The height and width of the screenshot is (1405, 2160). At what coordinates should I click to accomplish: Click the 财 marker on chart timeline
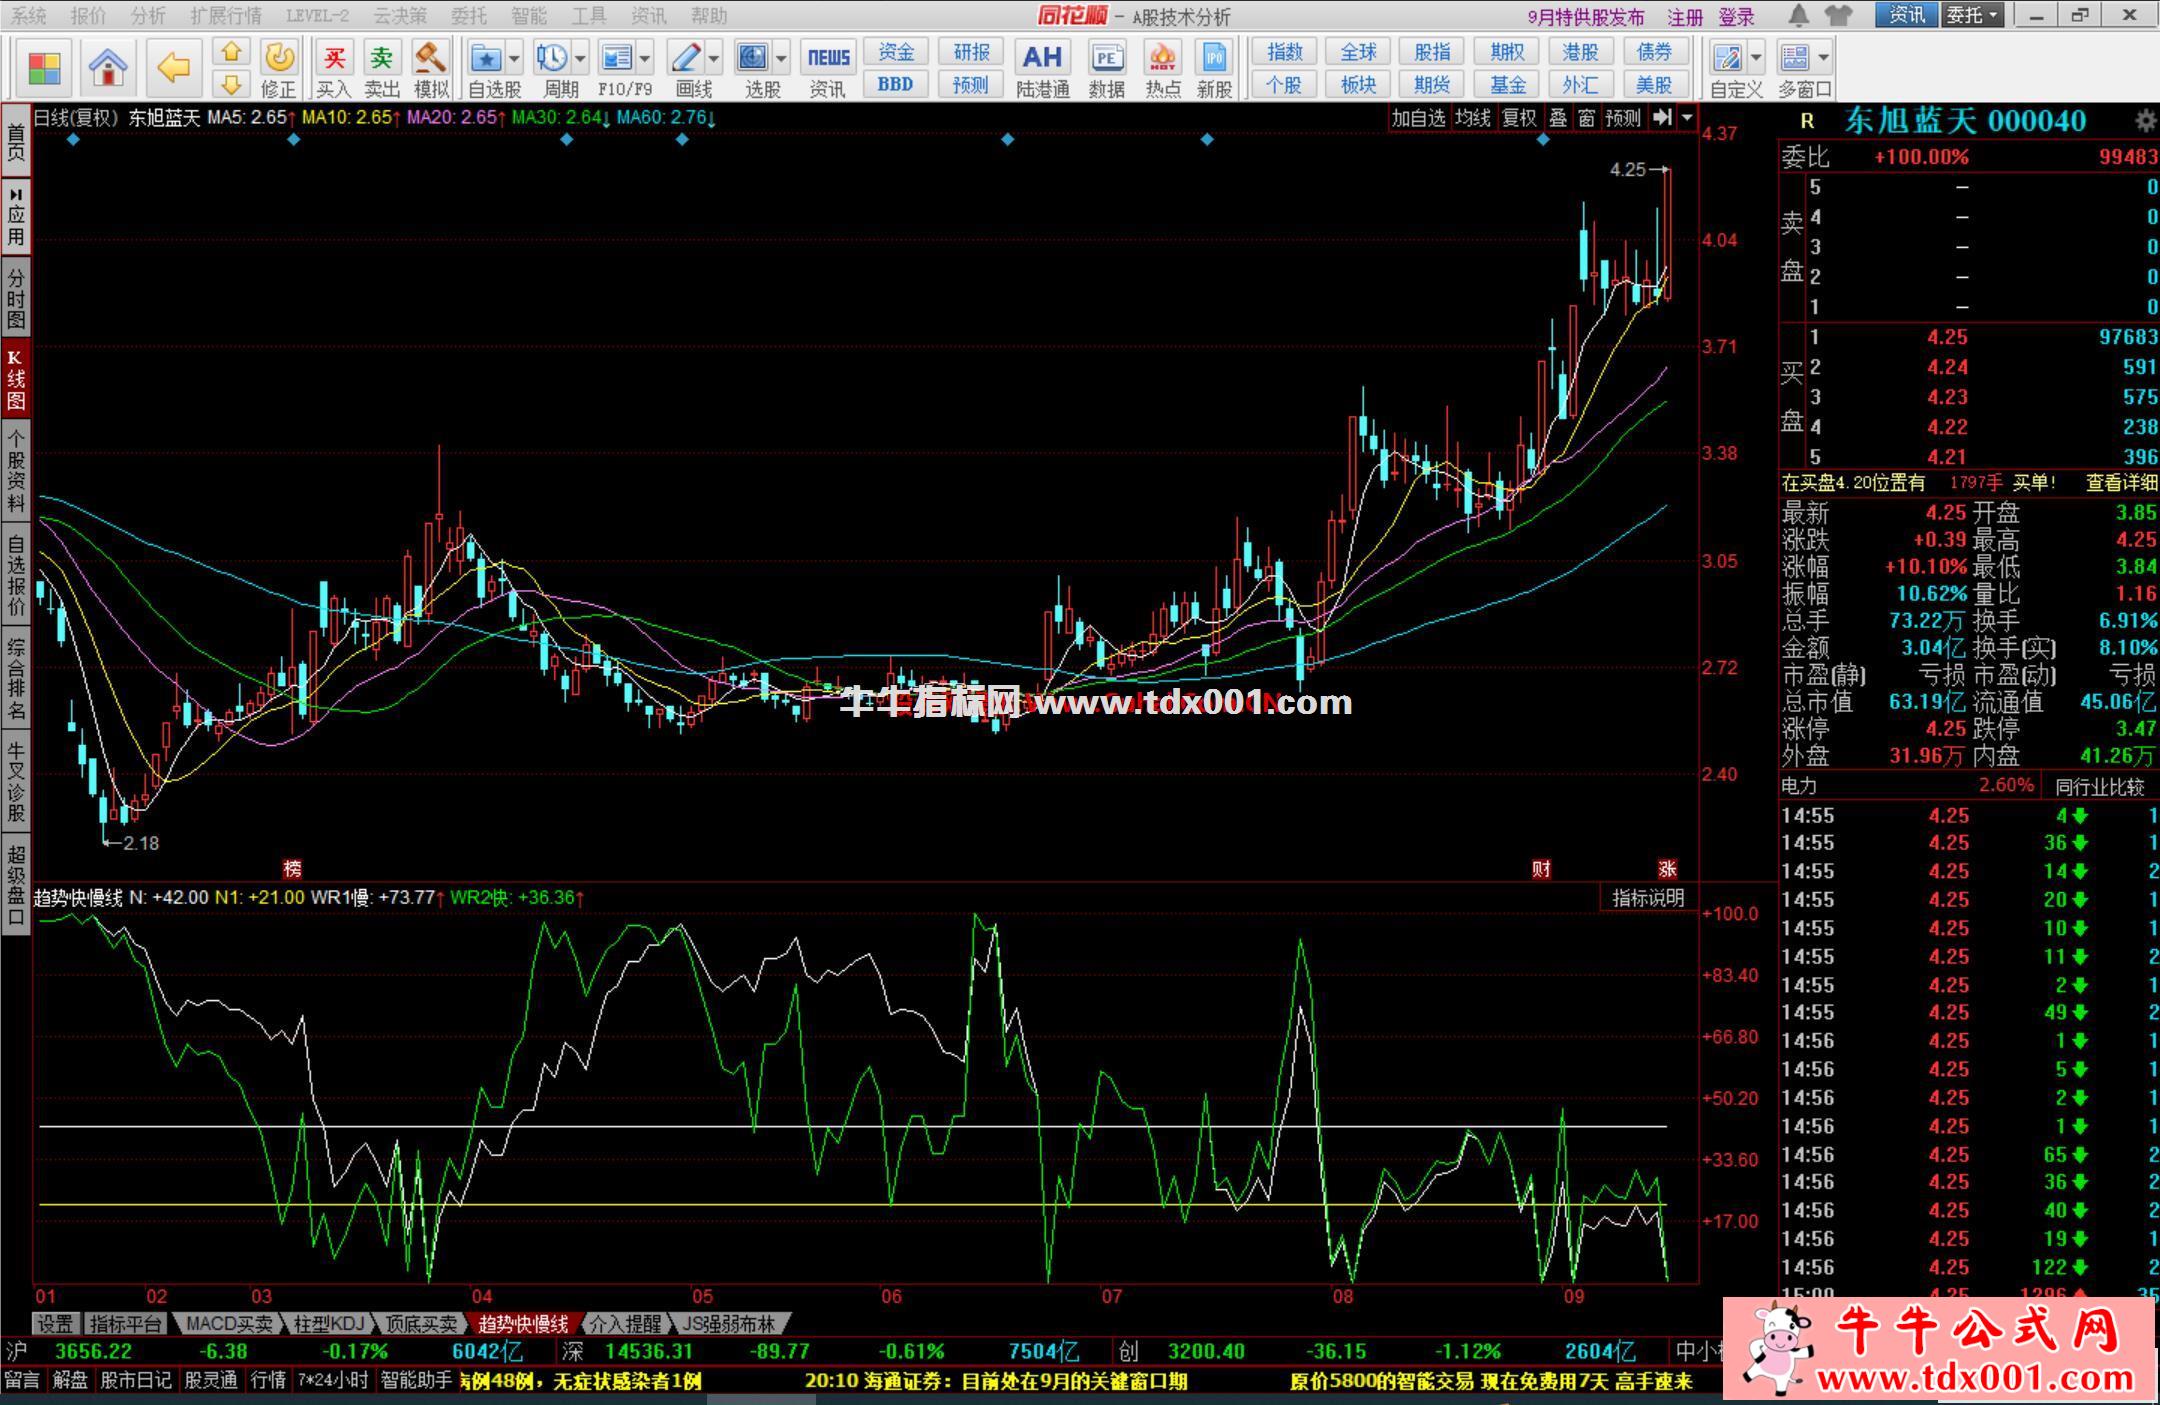(x=1541, y=868)
